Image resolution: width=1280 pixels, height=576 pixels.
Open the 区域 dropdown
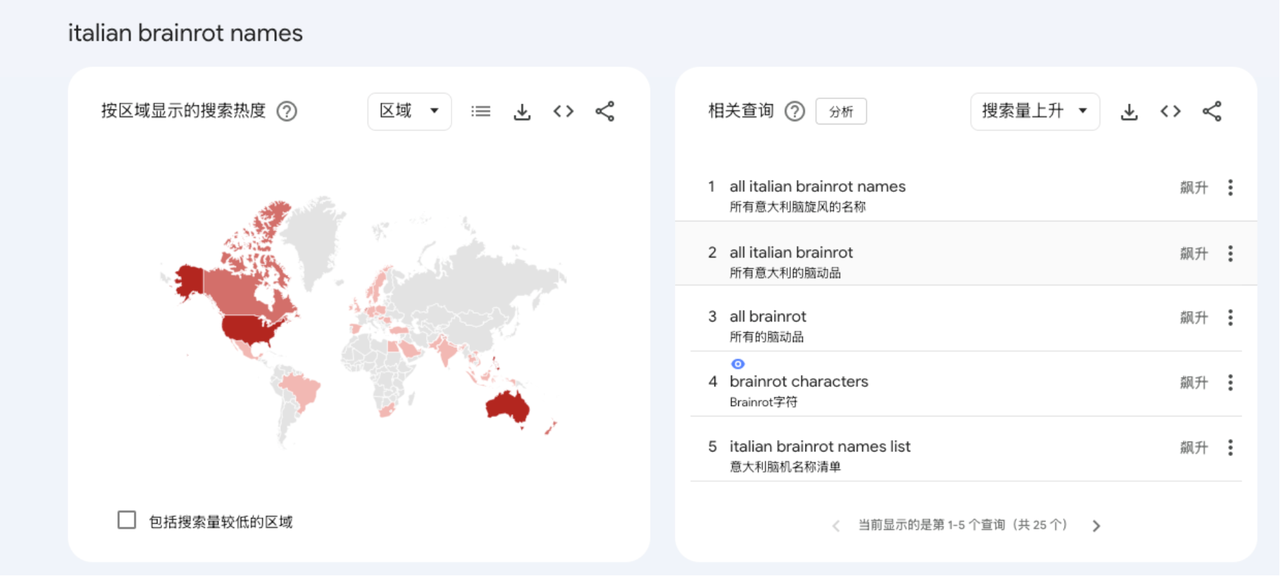point(410,111)
